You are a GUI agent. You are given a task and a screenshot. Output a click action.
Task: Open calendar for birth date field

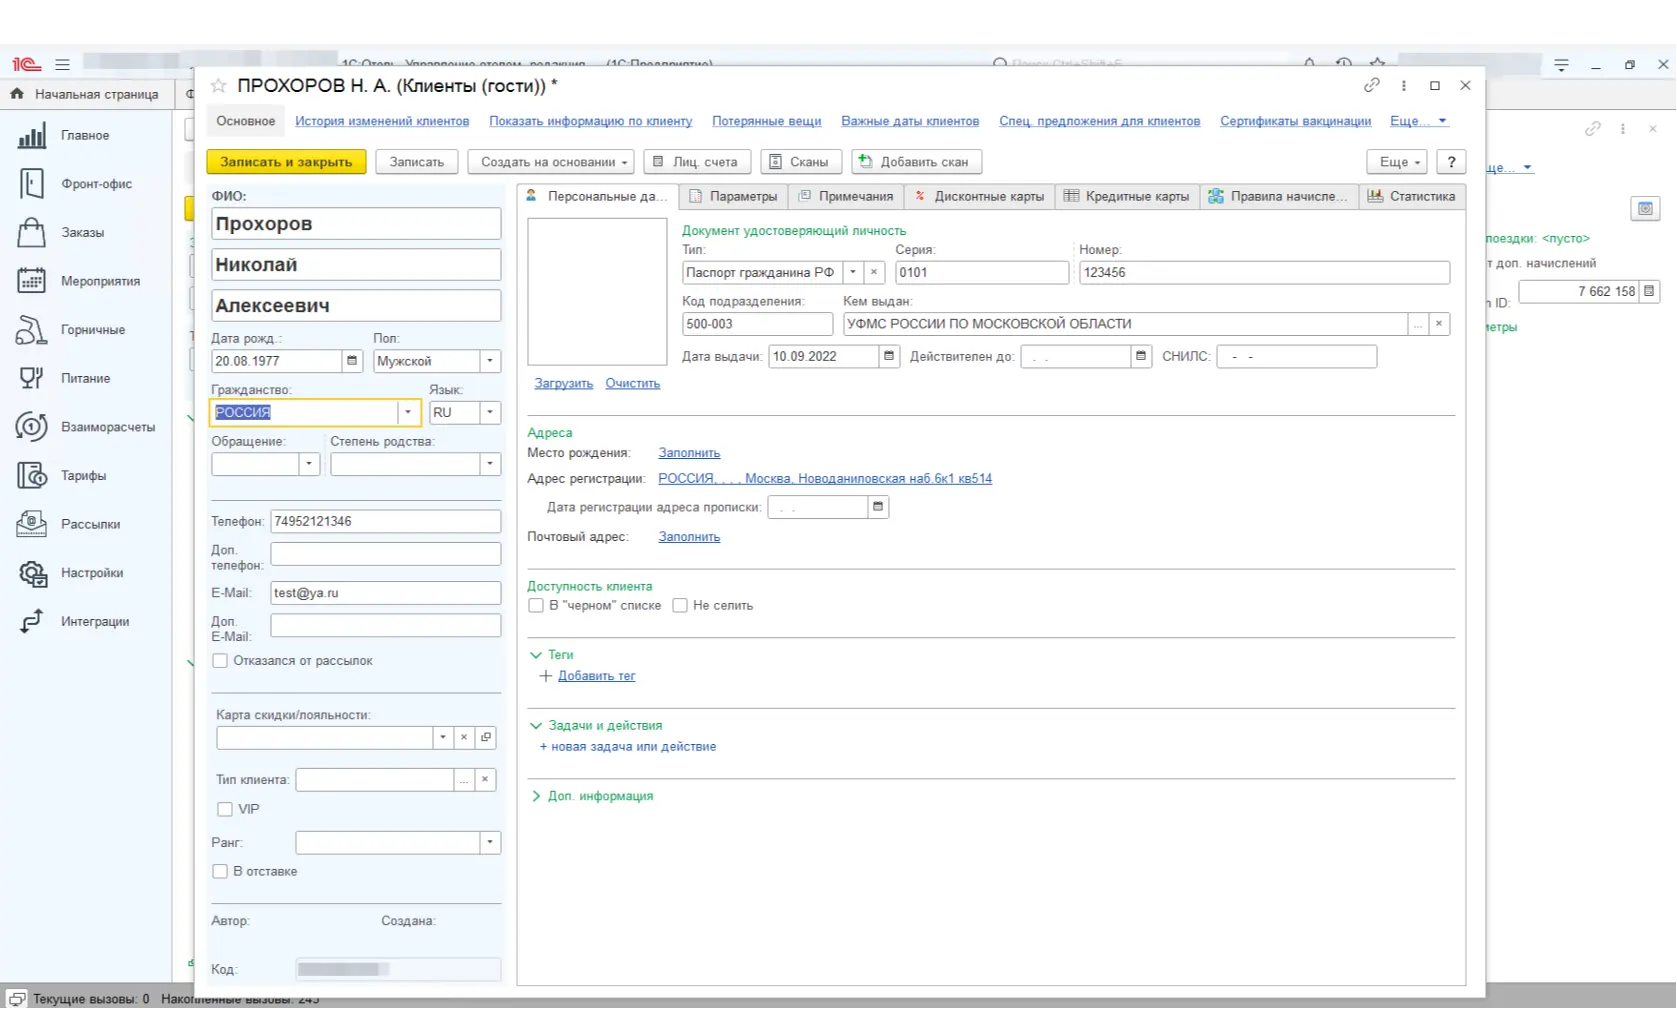point(352,361)
